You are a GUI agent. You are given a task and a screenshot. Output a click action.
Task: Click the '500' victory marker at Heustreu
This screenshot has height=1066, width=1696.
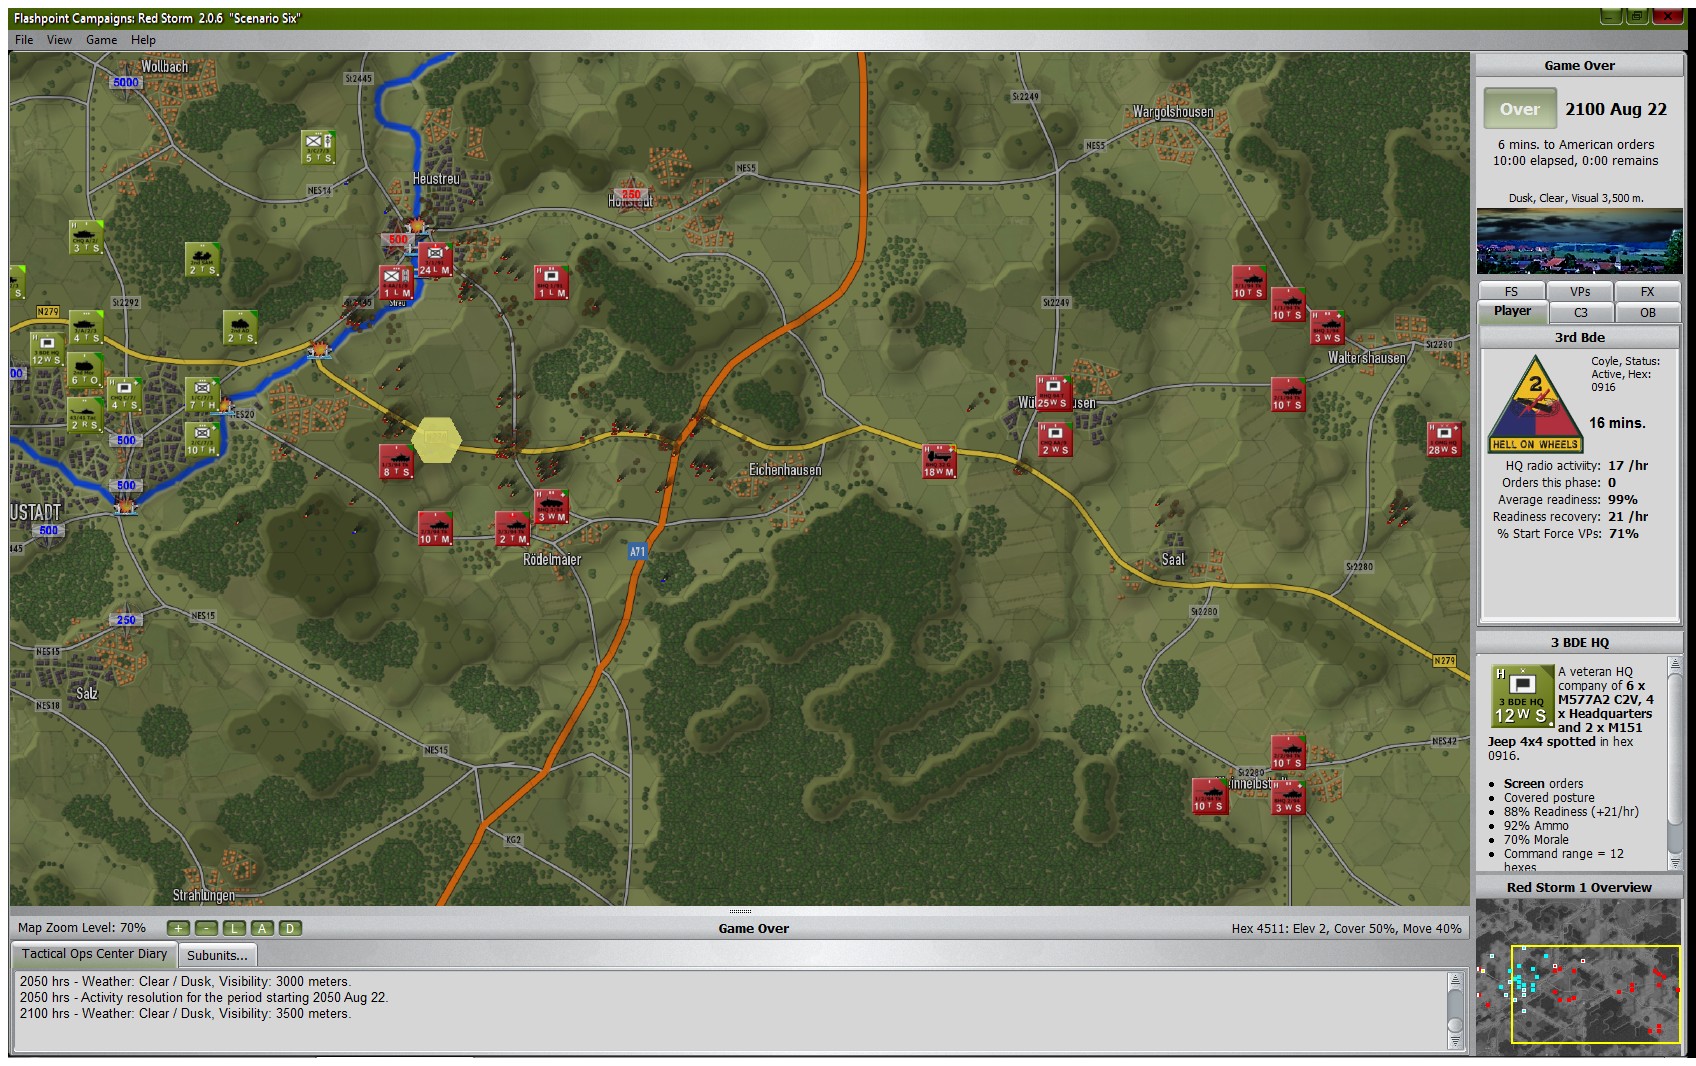(x=398, y=240)
